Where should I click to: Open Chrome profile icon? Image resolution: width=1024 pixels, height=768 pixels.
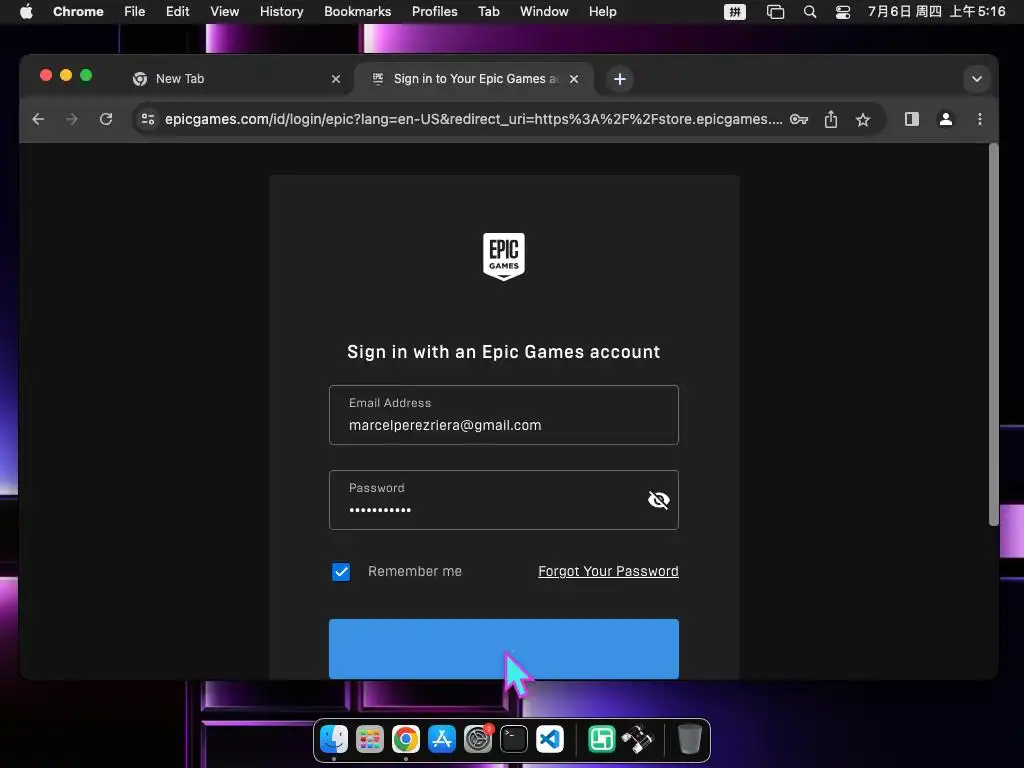[945, 119]
